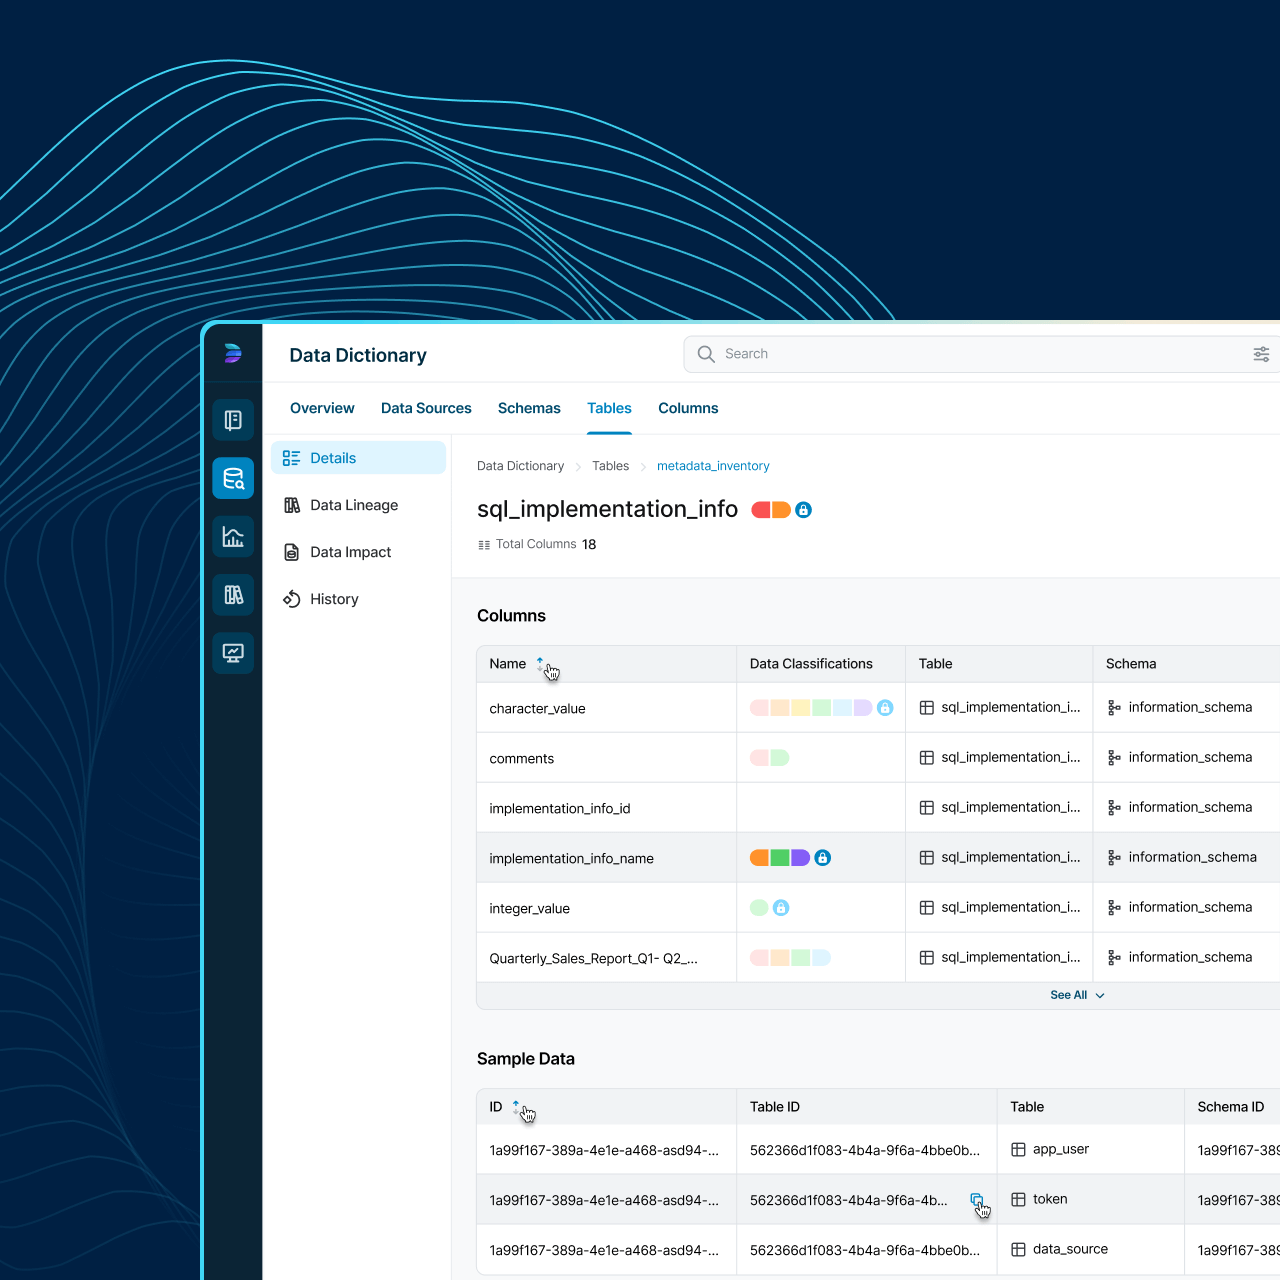Viewport: 1280px width, 1280px height.
Task: Click the app logo in sidebar
Action: point(233,353)
